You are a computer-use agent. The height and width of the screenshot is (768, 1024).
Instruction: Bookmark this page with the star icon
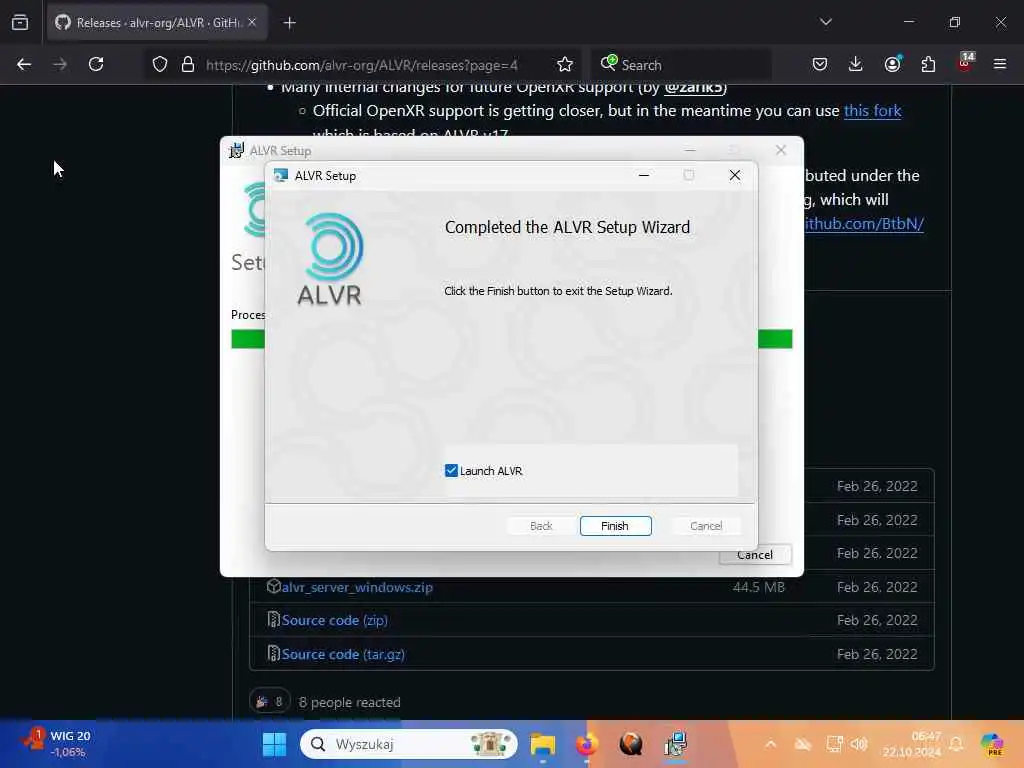pos(565,65)
